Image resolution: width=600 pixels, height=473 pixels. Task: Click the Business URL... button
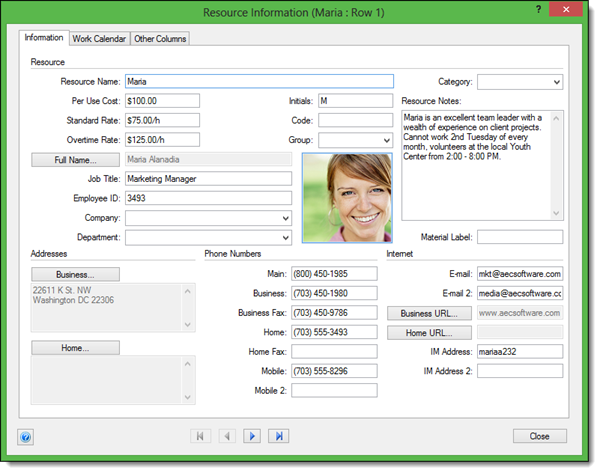(x=429, y=313)
